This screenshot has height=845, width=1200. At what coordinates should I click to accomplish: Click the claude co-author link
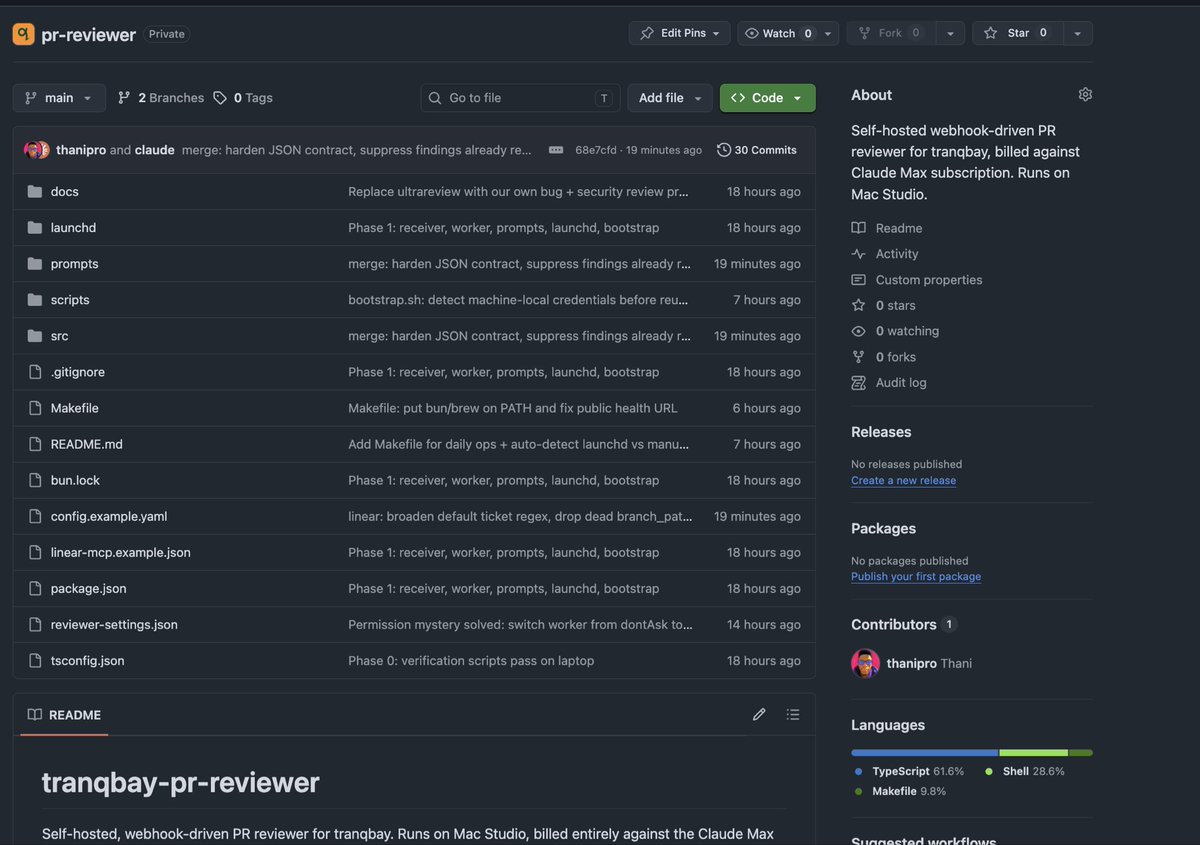(x=155, y=150)
